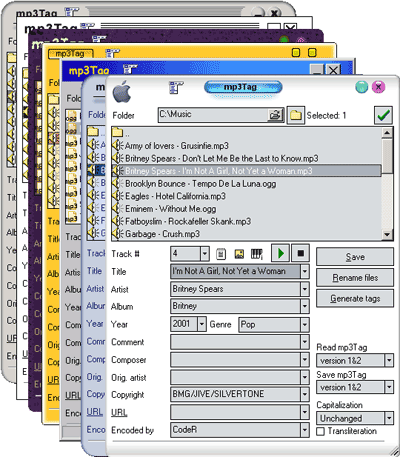This screenshot has height=457, width=400.
Task: Expand the Encoded by dropdown arrow
Action: point(304,430)
